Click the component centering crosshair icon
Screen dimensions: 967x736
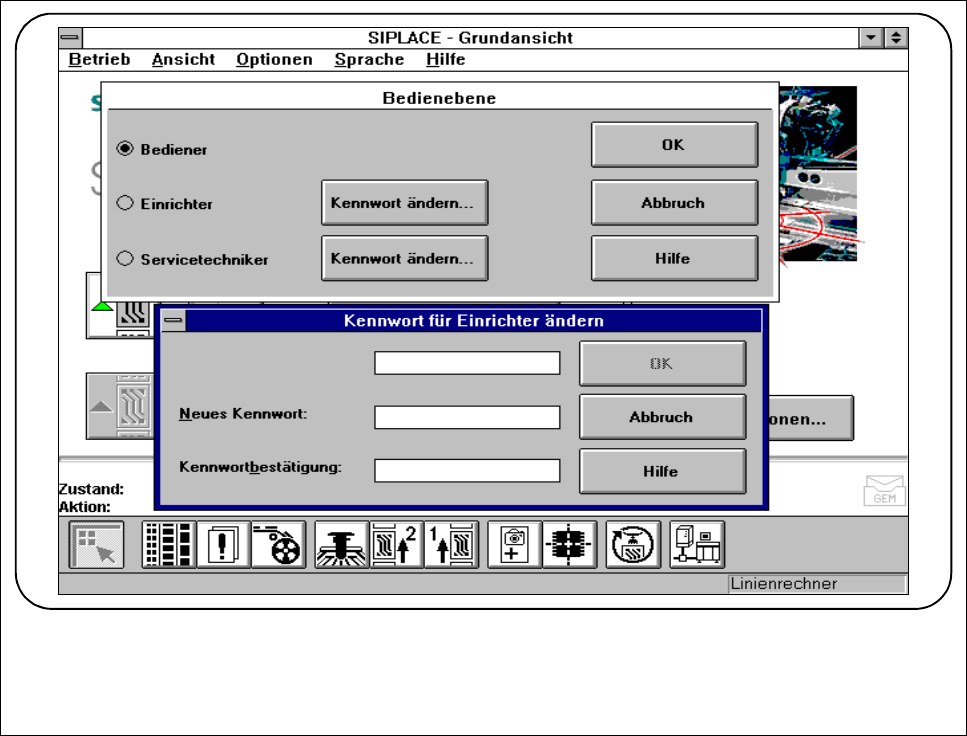[569, 545]
